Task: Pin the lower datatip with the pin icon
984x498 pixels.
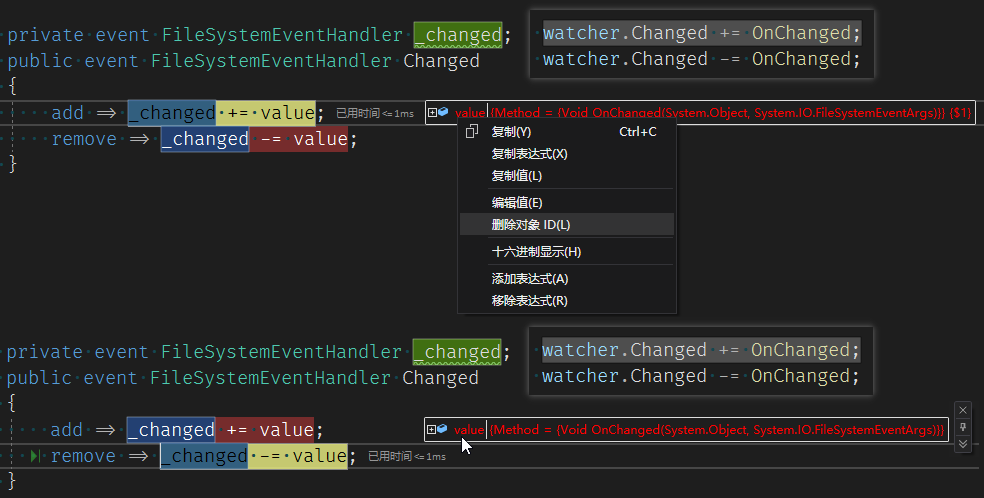Action: pyautogui.click(x=963, y=427)
